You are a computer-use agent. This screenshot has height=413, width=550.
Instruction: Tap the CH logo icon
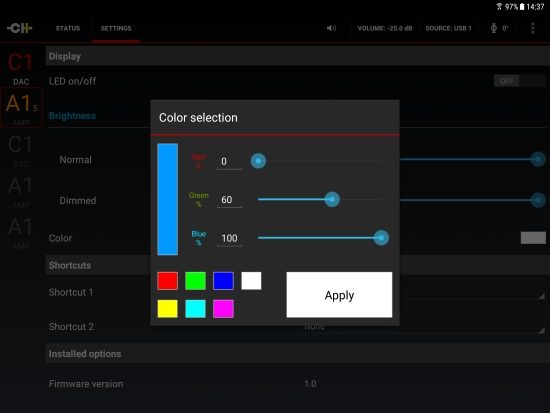coord(20,28)
